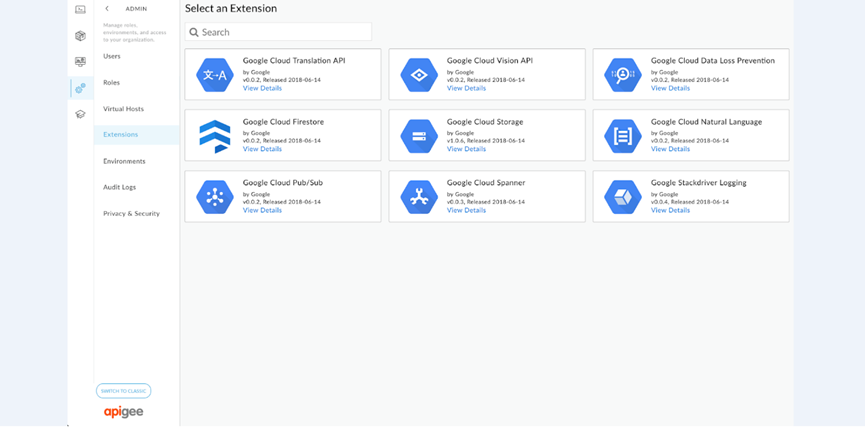Viewport: 865px width, 427px height.
Task: View Details for Google Cloud Translation API
Action: (x=262, y=88)
